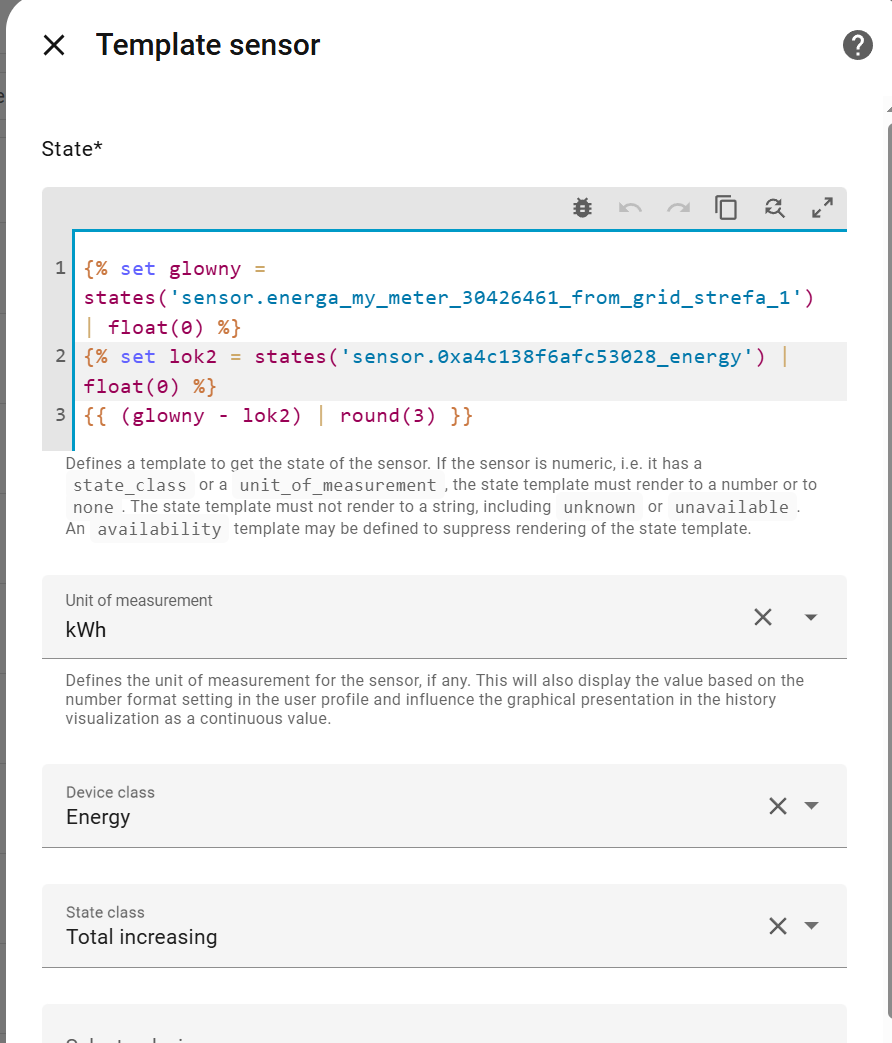The height and width of the screenshot is (1043, 892).
Task: Copy the template code to clipboard
Action: pyautogui.click(x=726, y=208)
